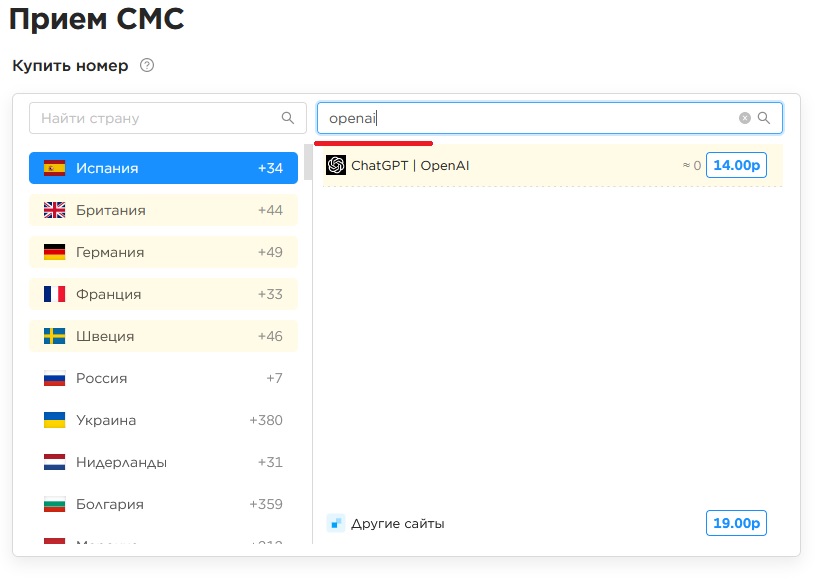Choose Германия +49 from country list
815x580 pixels.
point(163,252)
